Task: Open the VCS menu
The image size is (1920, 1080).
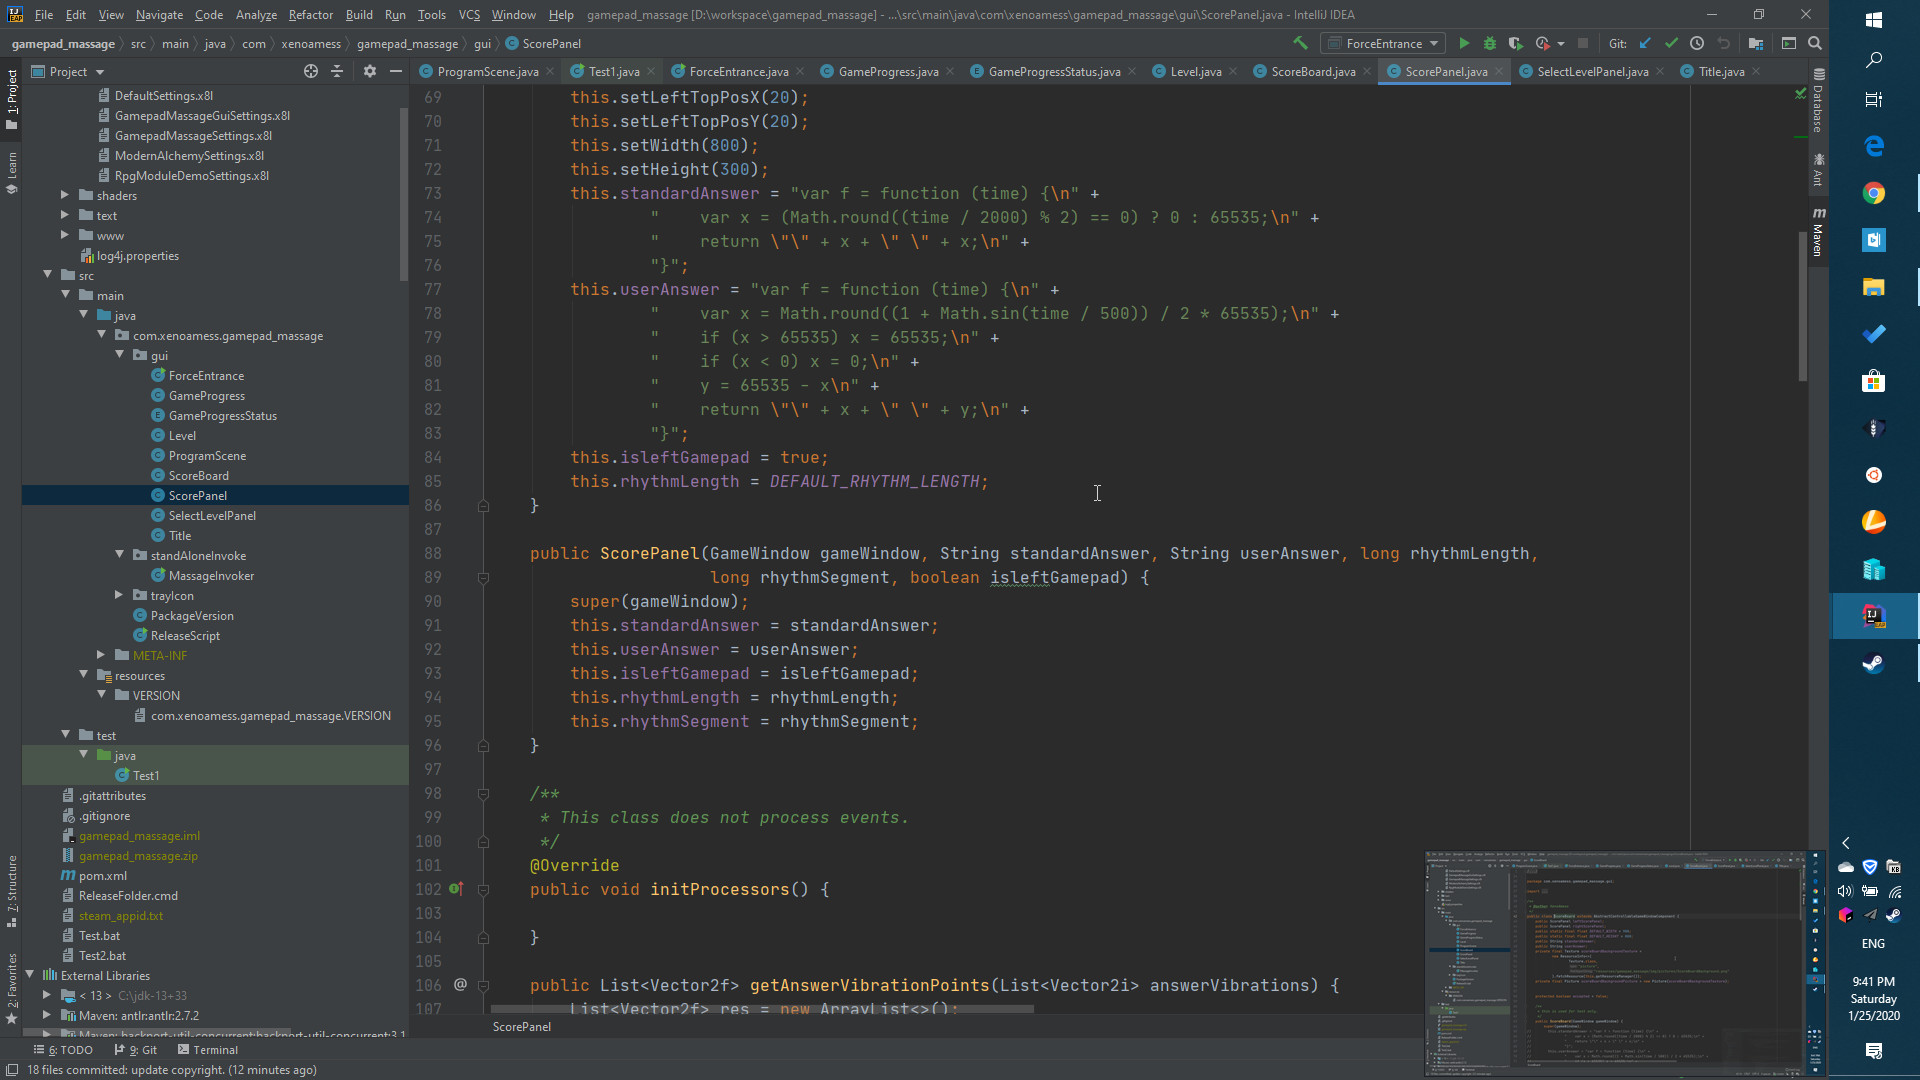Action: 468,14
